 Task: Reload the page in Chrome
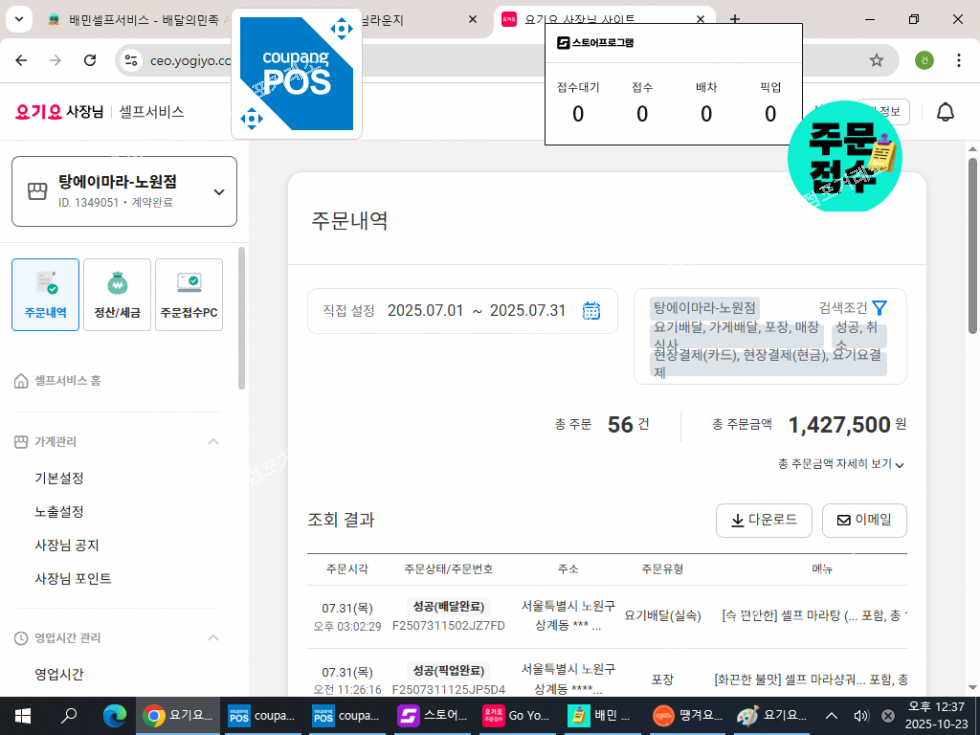90,60
